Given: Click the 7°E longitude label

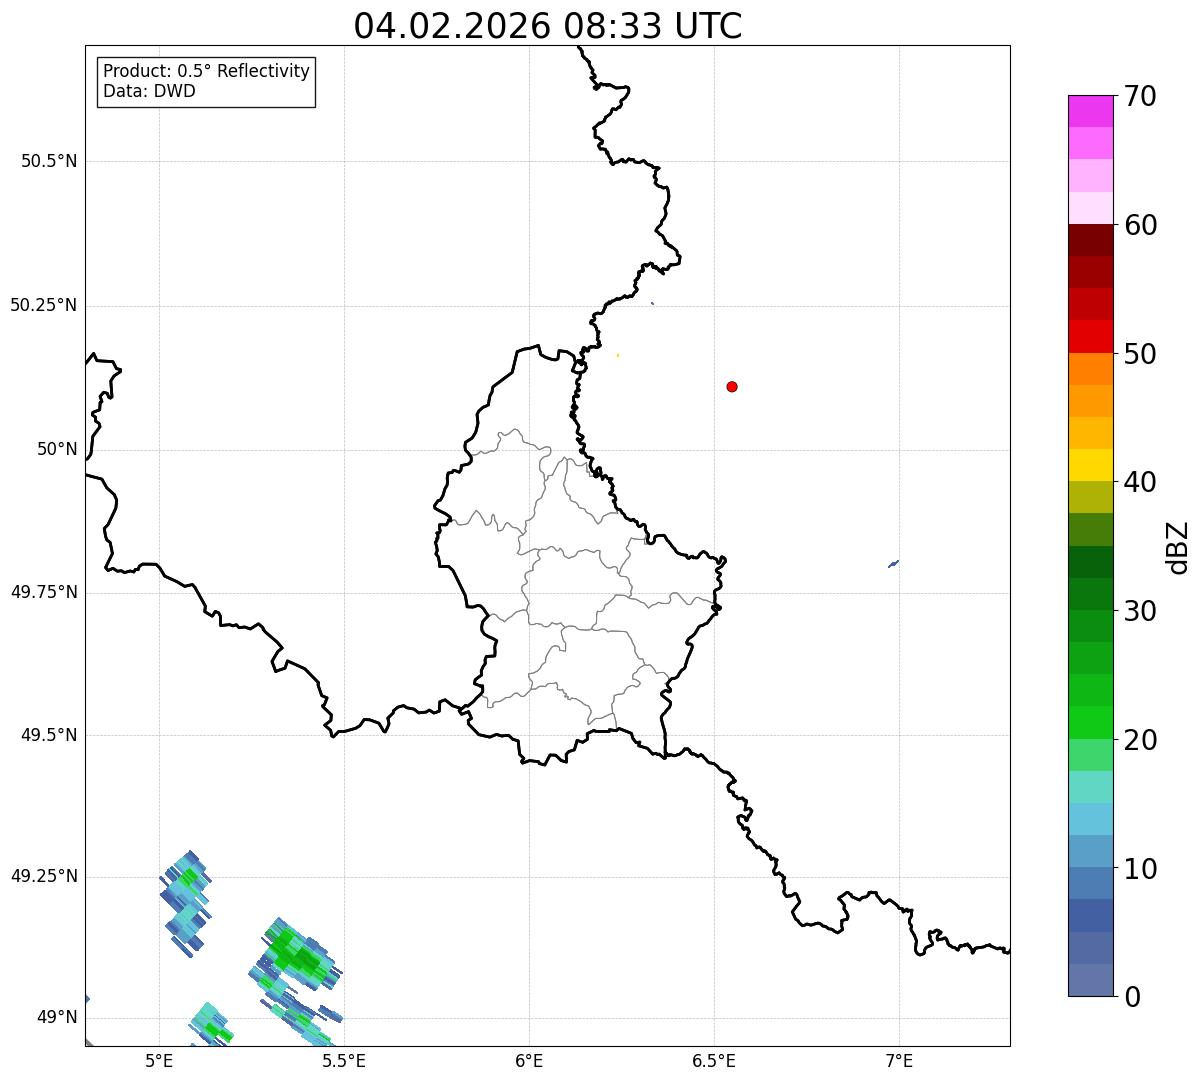Looking at the screenshot, I should coord(899,1060).
